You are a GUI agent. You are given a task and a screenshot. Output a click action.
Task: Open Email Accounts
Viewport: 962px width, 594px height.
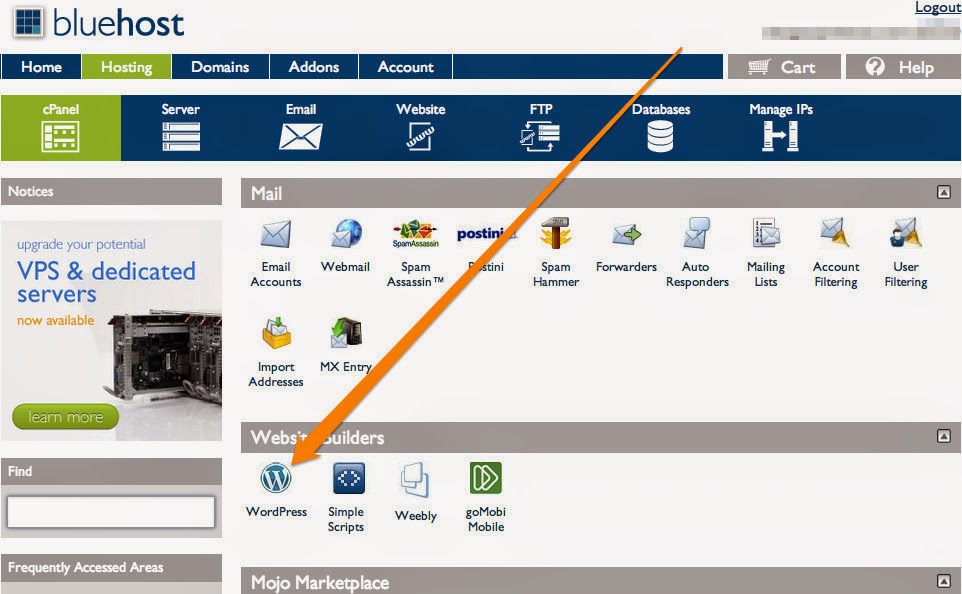coord(275,253)
